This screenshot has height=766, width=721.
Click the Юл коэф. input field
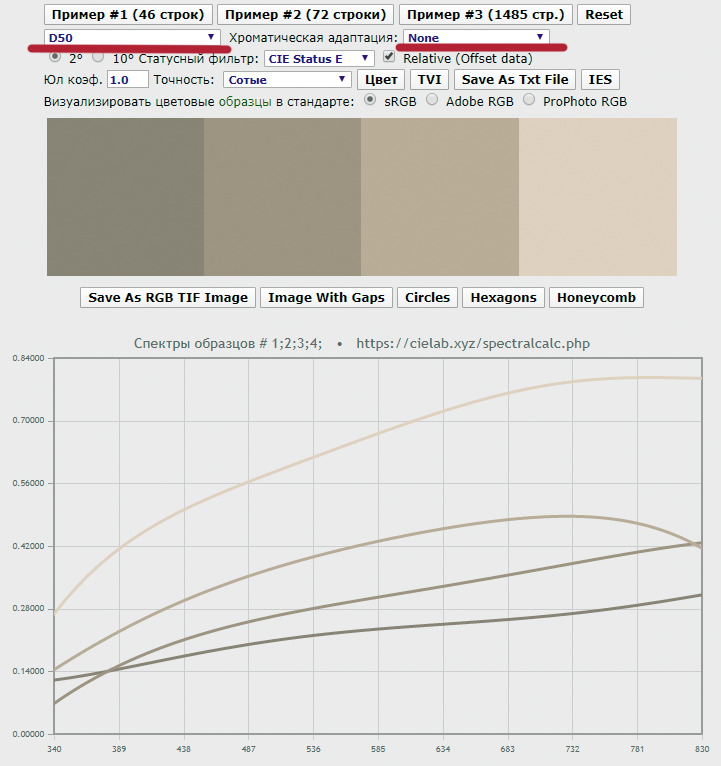[x=127, y=79]
